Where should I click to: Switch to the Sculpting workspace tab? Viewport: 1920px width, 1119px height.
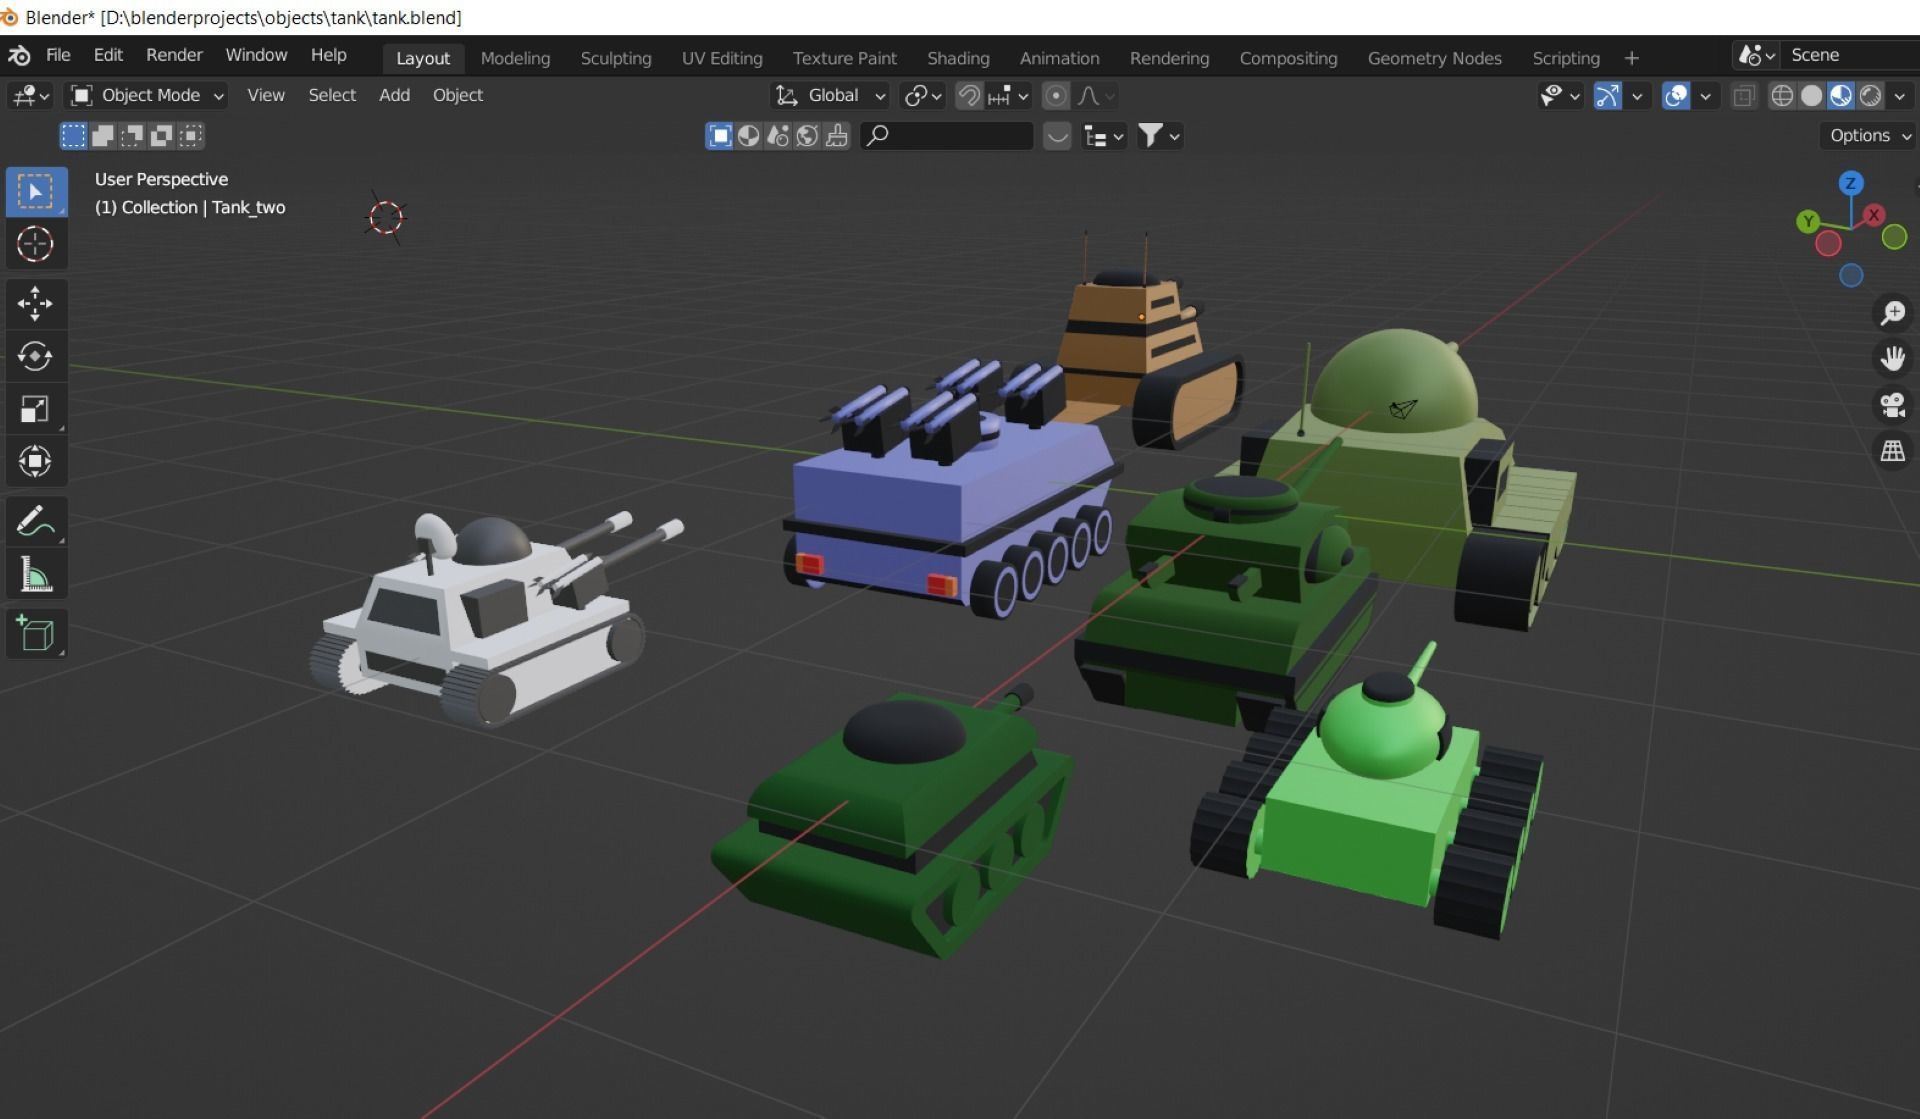(616, 58)
